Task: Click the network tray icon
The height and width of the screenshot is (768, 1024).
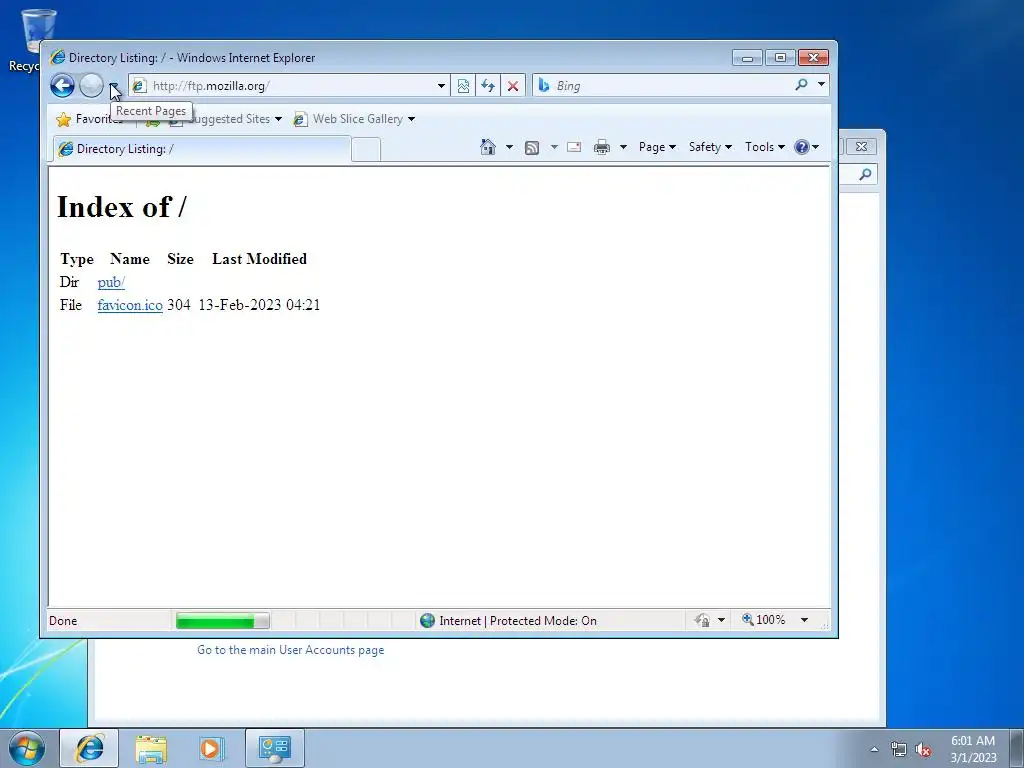Action: point(899,749)
